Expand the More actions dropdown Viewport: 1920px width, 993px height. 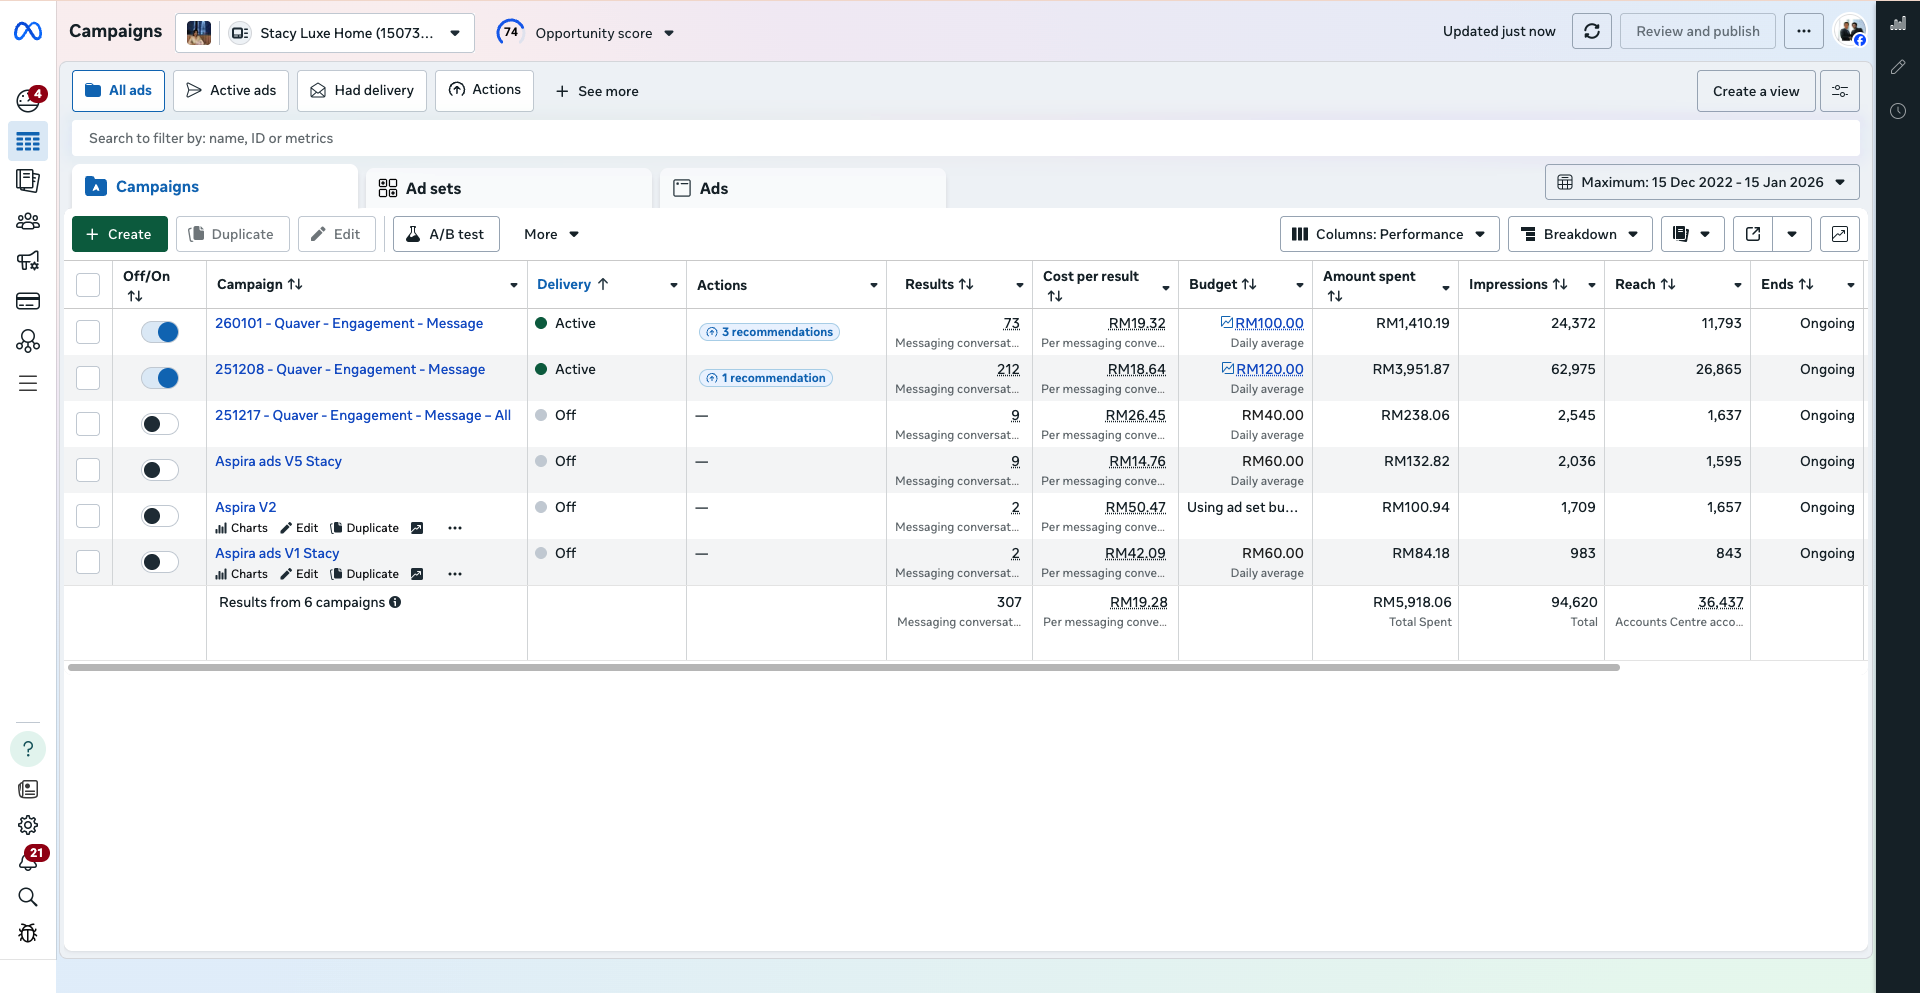click(x=551, y=234)
